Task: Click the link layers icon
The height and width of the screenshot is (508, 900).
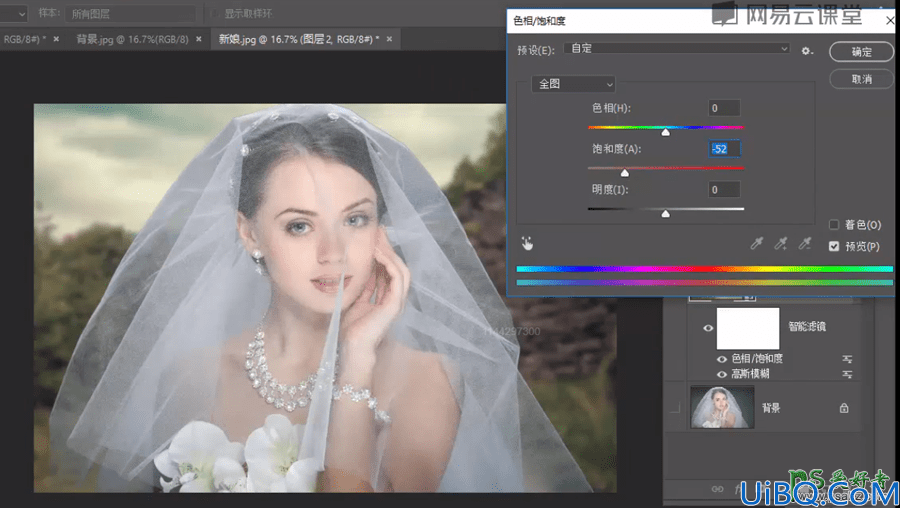Action: 717,489
